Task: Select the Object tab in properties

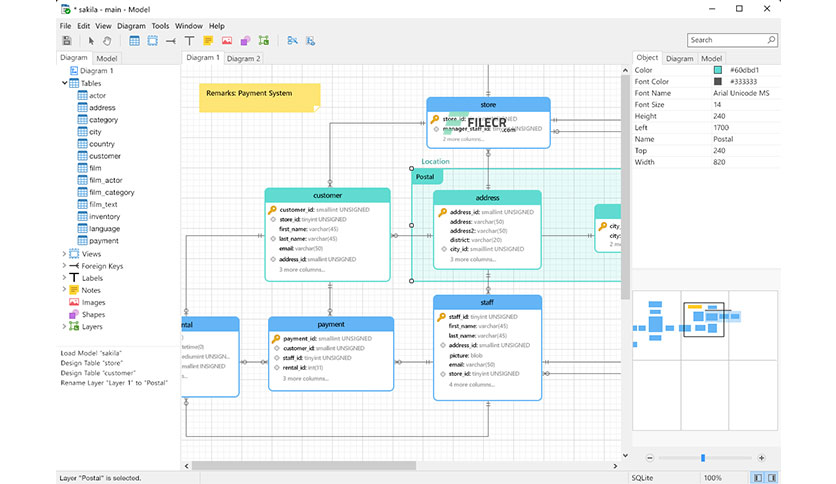Action: coord(647,58)
